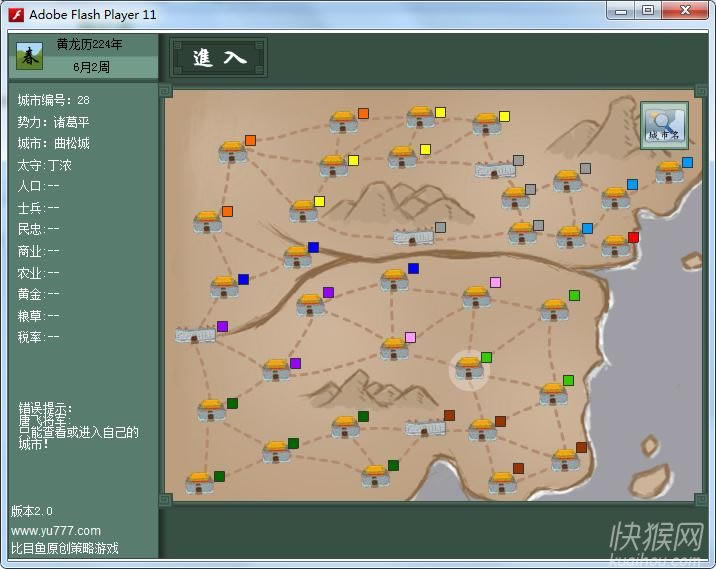Select the rightmost light-blue-flagged city
This screenshot has height=569, width=716.
point(669,173)
